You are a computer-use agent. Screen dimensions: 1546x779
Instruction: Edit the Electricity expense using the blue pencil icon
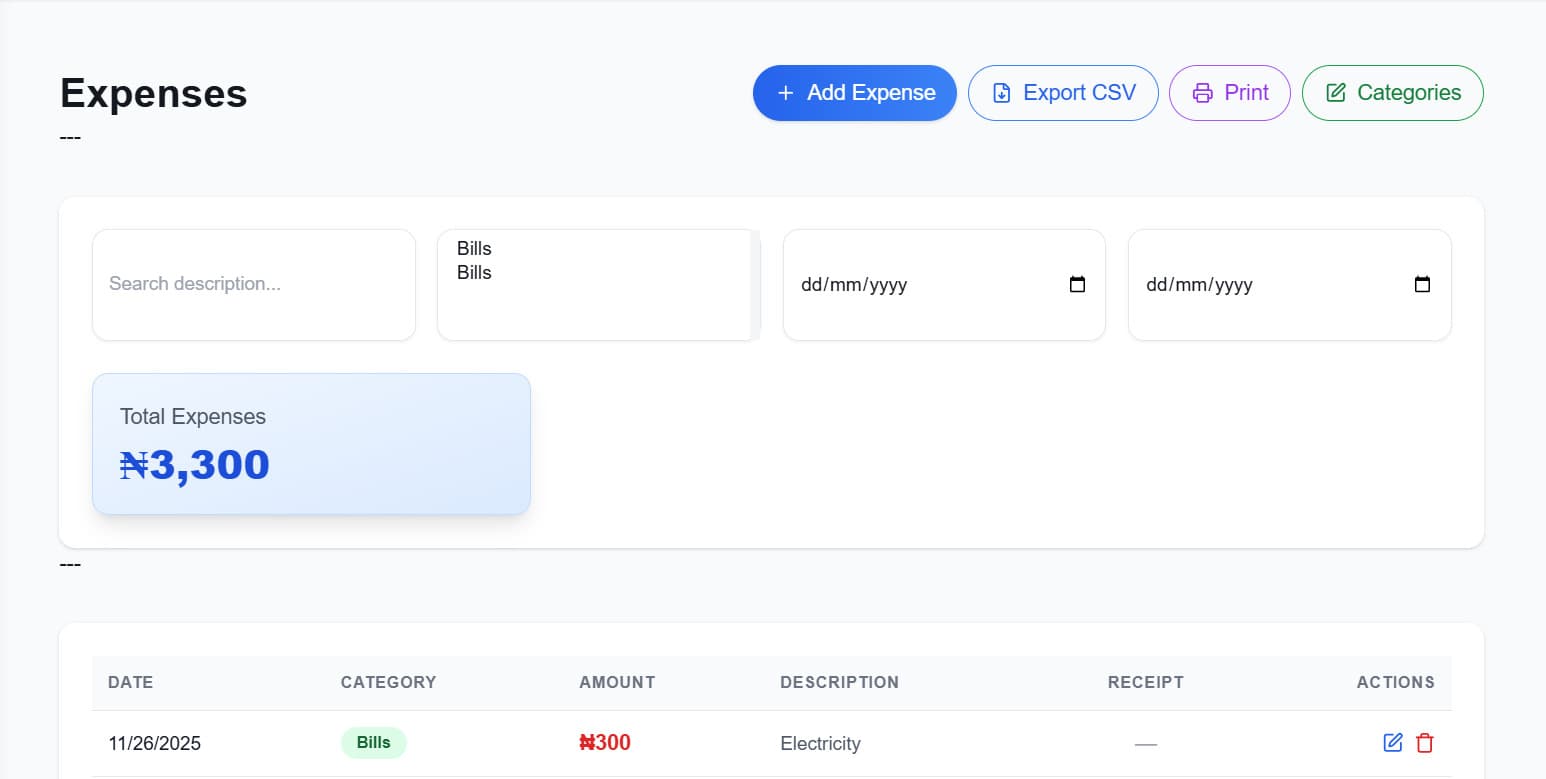coord(1393,743)
